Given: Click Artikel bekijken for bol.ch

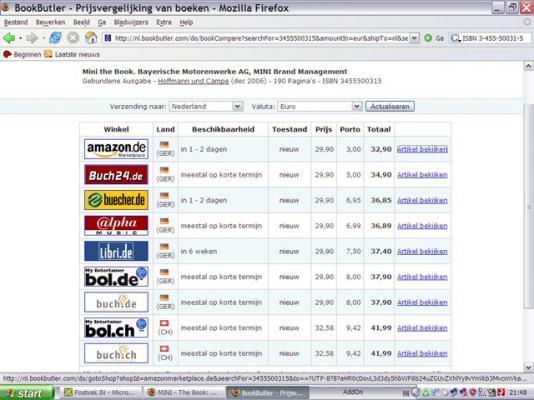Looking at the screenshot, I should point(422,328).
